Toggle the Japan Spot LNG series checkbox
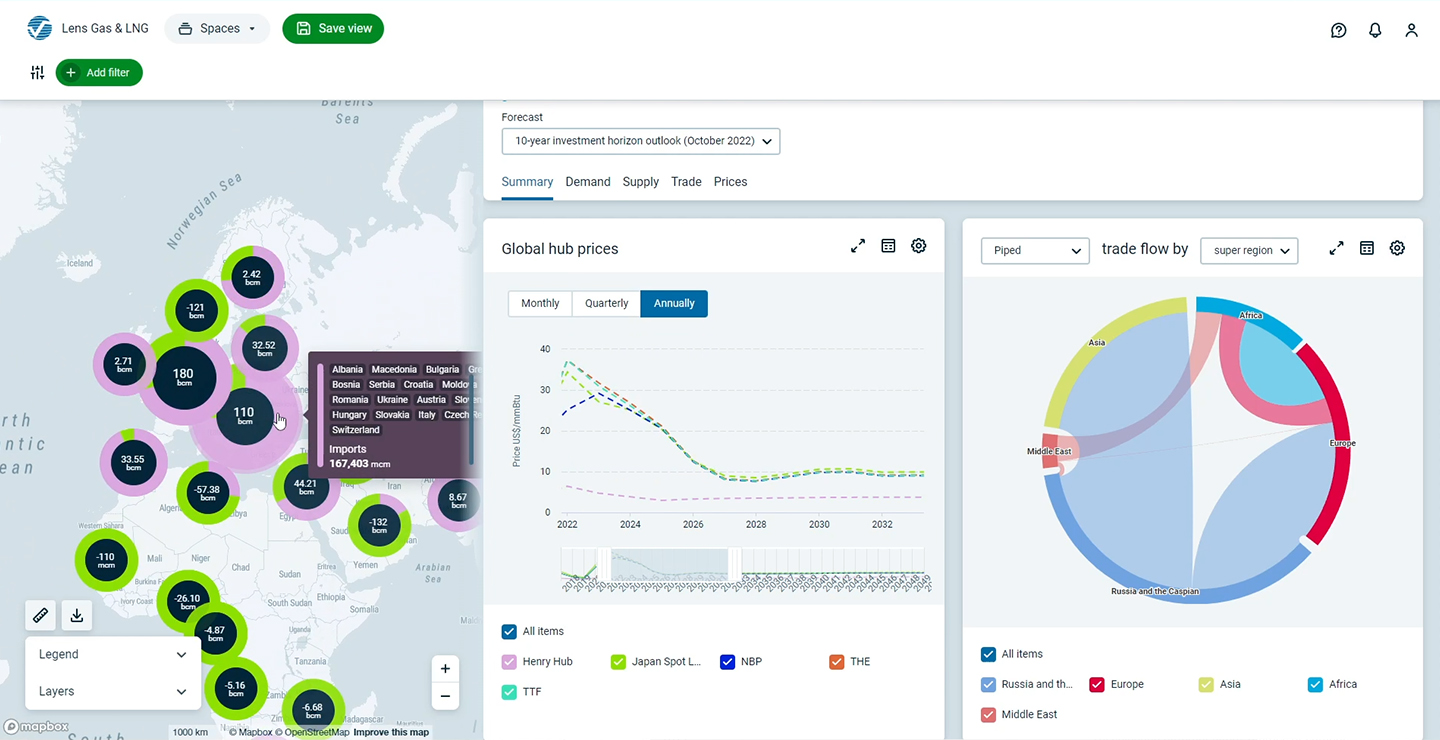Screen dimensions: 1440x740 tap(618, 661)
